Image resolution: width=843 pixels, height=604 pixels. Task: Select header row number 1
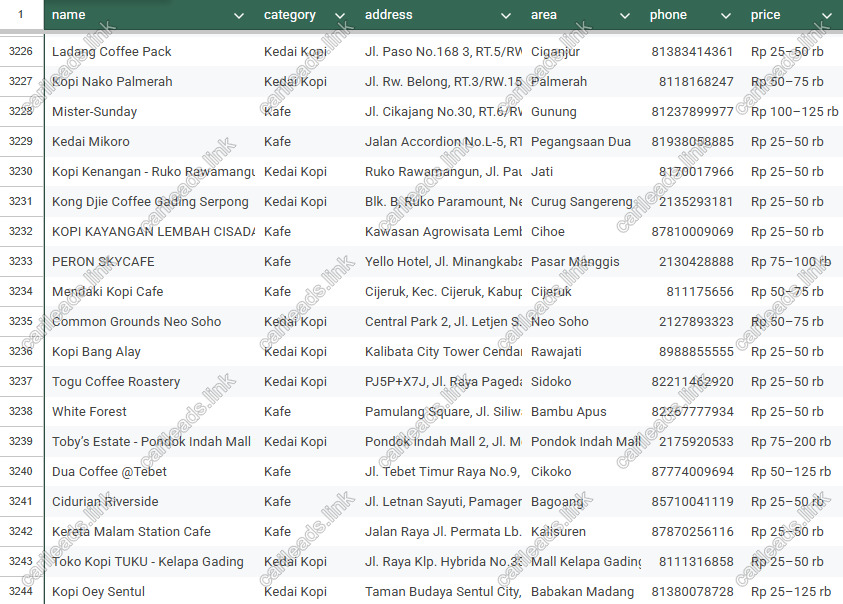(x=22, y=15)
